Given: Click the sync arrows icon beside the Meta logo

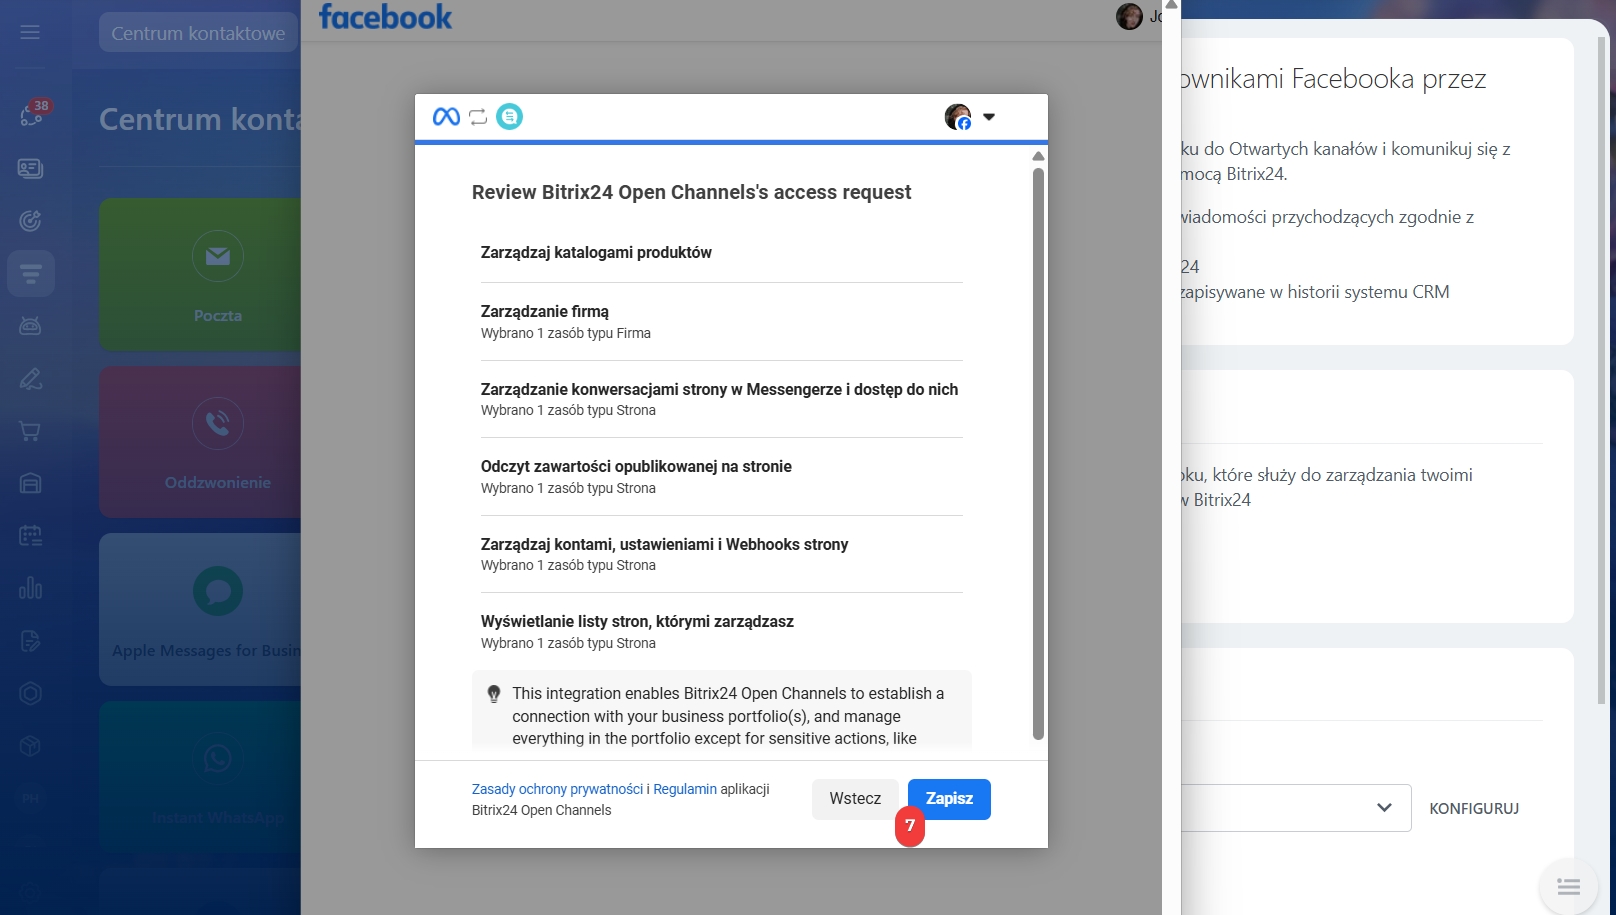Looking at the screenshot, I should [478, 117].
